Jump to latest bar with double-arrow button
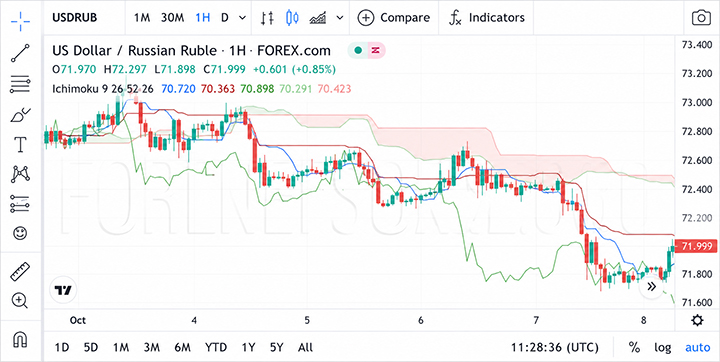 (651, 287)
